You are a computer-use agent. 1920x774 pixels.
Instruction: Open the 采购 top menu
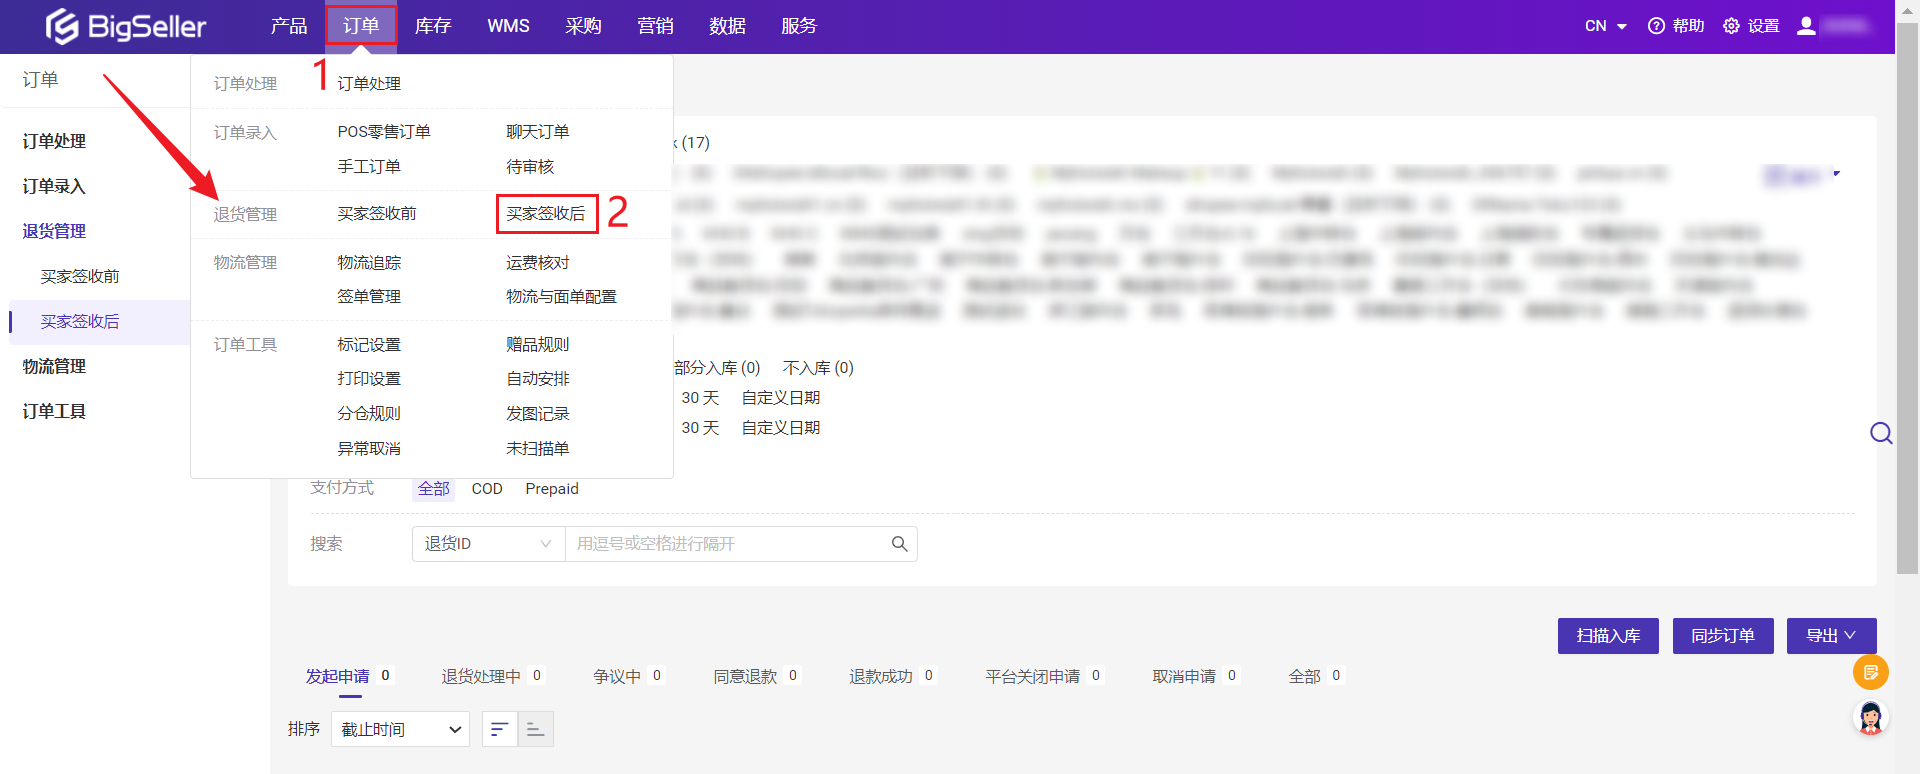click(x=583, y=26)
